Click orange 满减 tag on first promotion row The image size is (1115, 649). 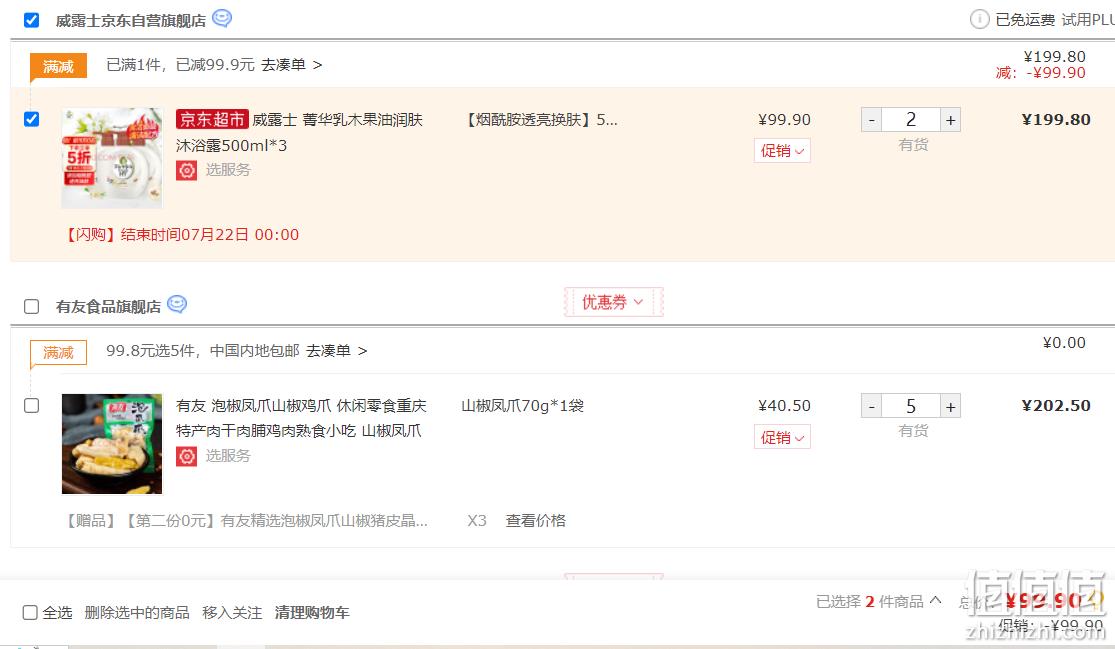[58, 66]
